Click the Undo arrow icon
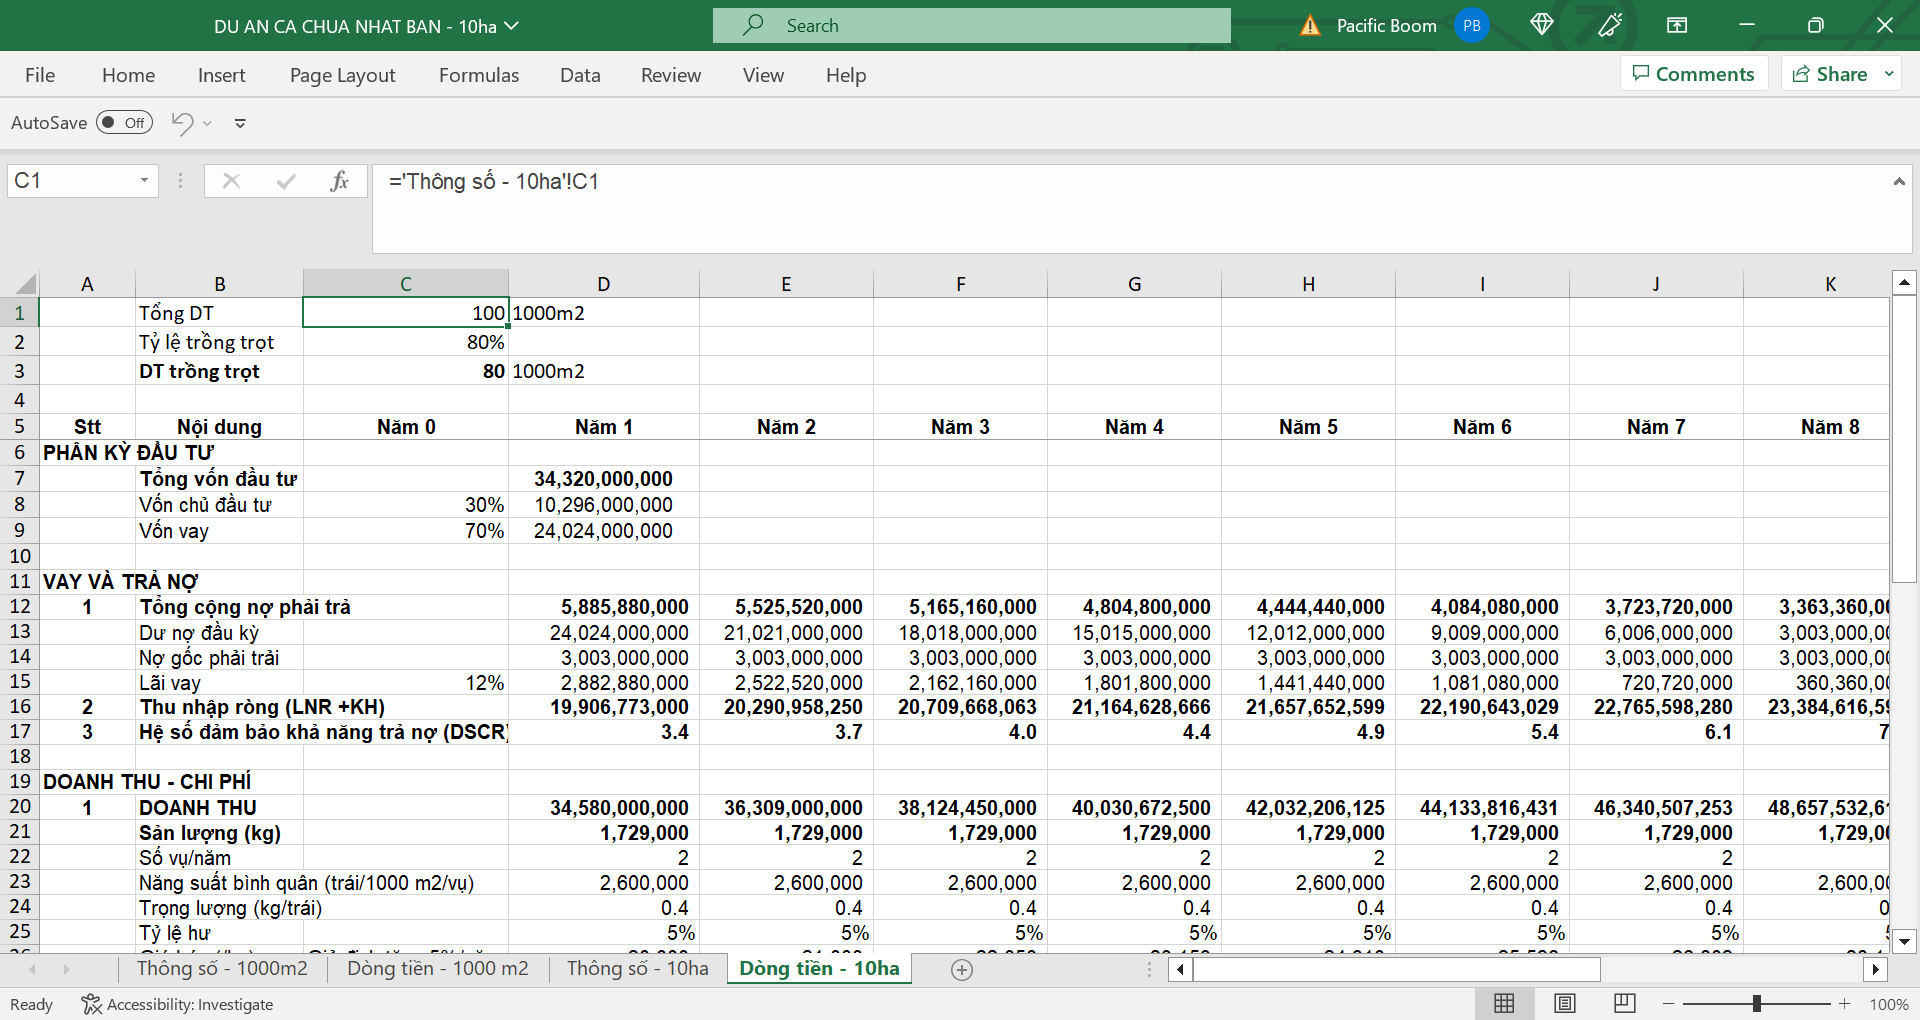The width and height of the screenshot is (1920, 1020). tap(182, 123)
